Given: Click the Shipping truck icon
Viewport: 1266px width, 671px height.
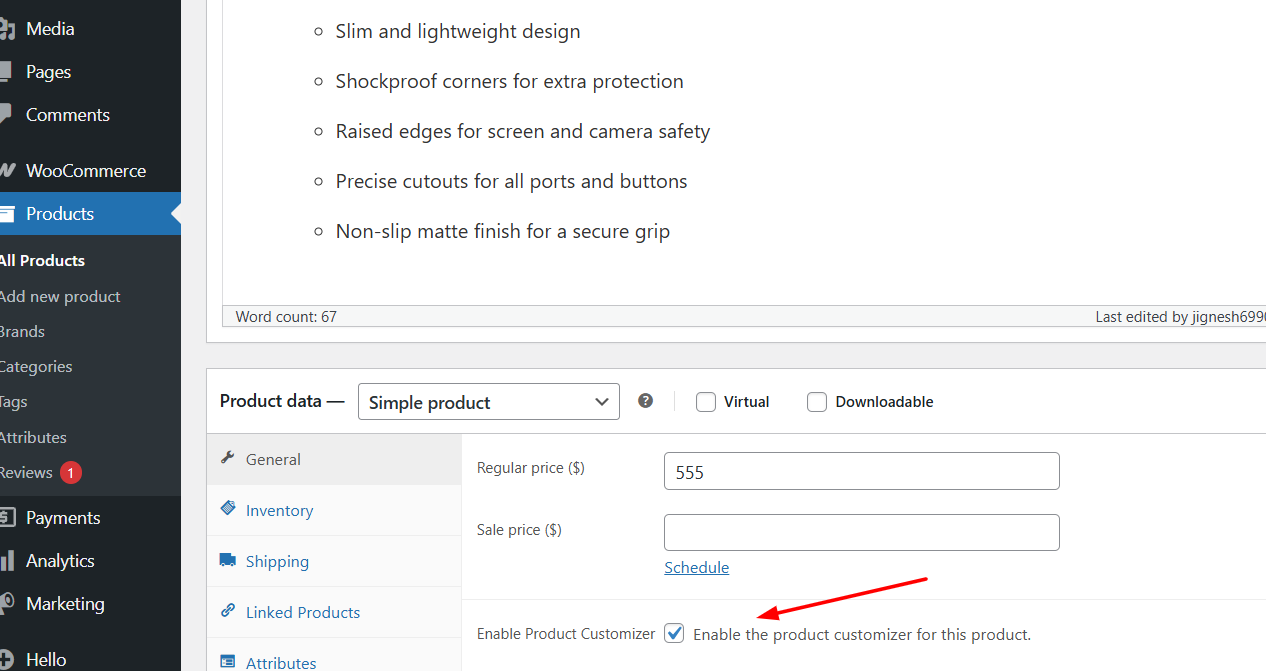Looking at the screenshot, I should point(228,560).
